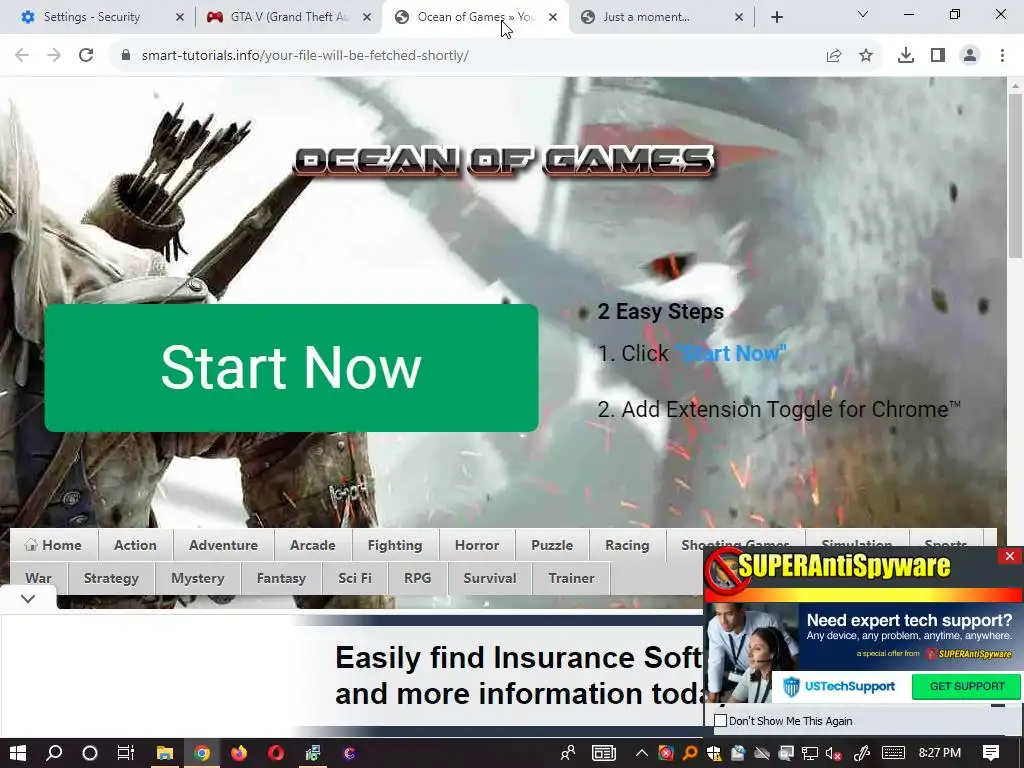Viewport: 1024px width, 768px height.
Task: Close the Settings - Security tab
Action: click(180, 18)
